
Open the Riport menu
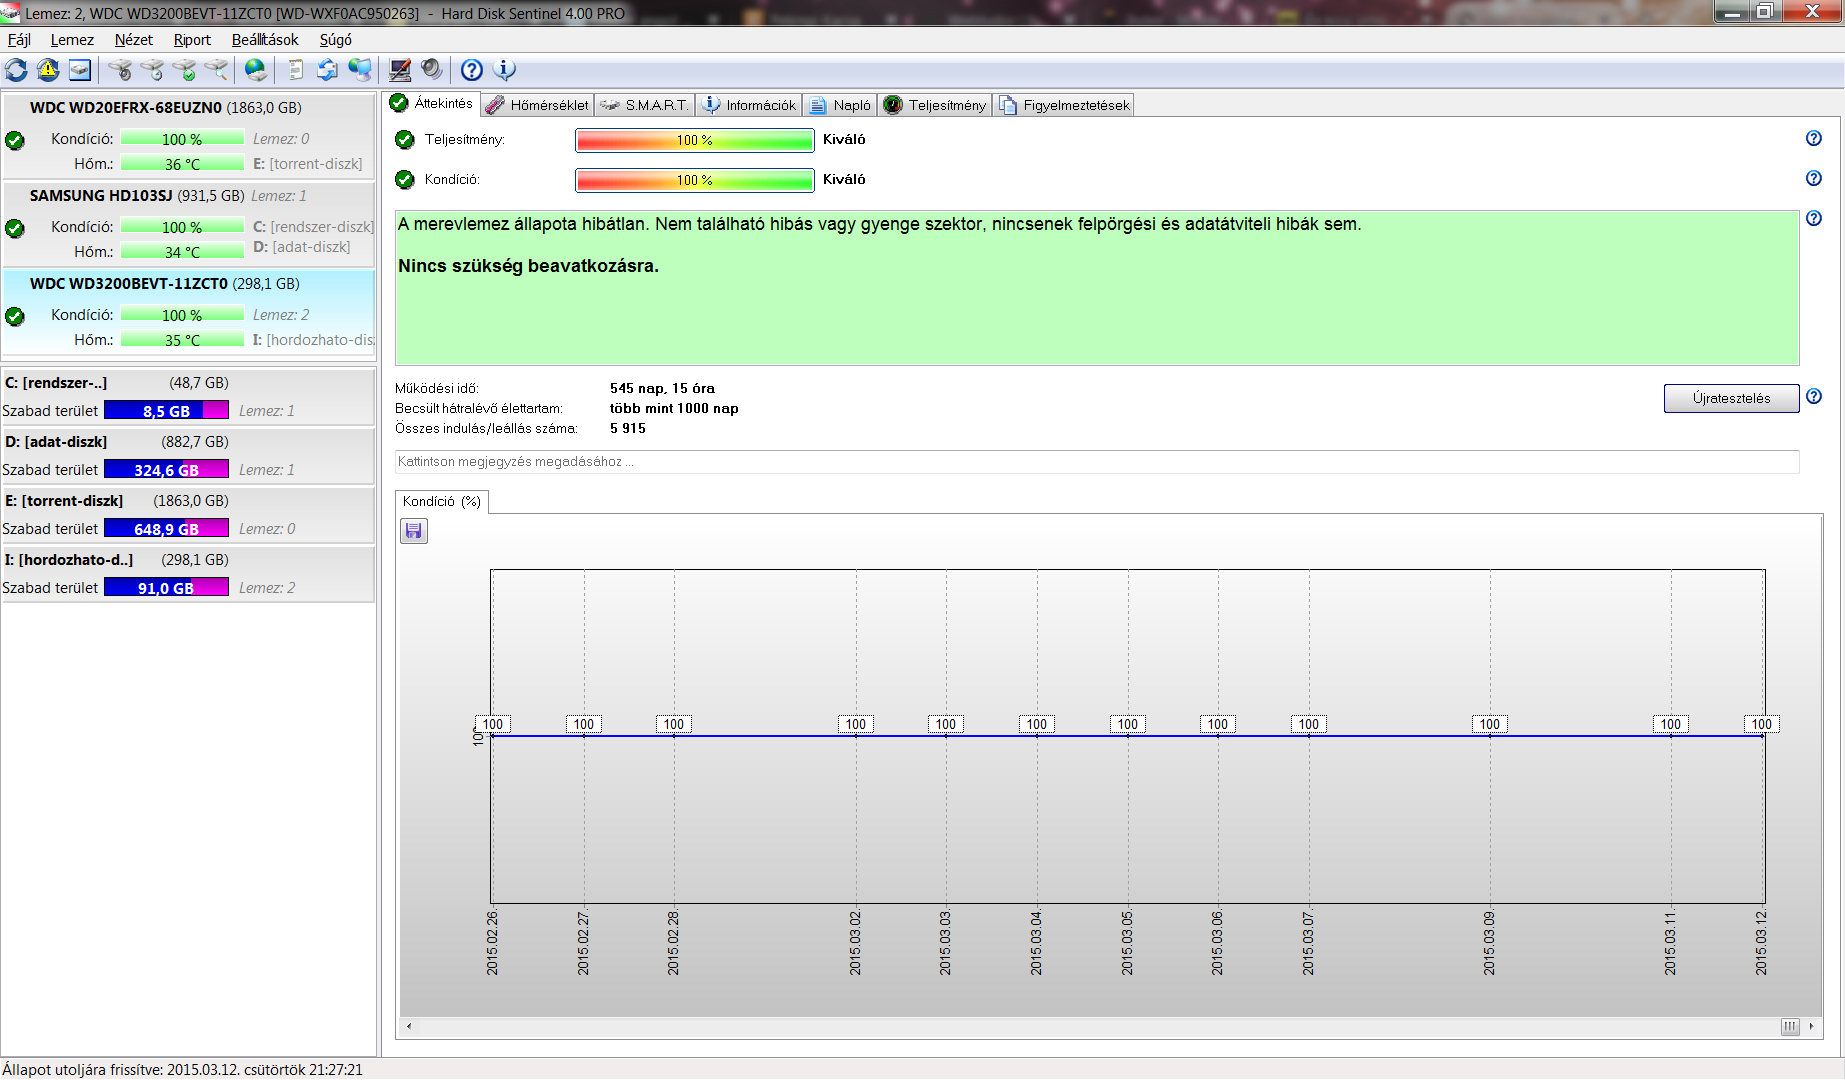[192, 40]
